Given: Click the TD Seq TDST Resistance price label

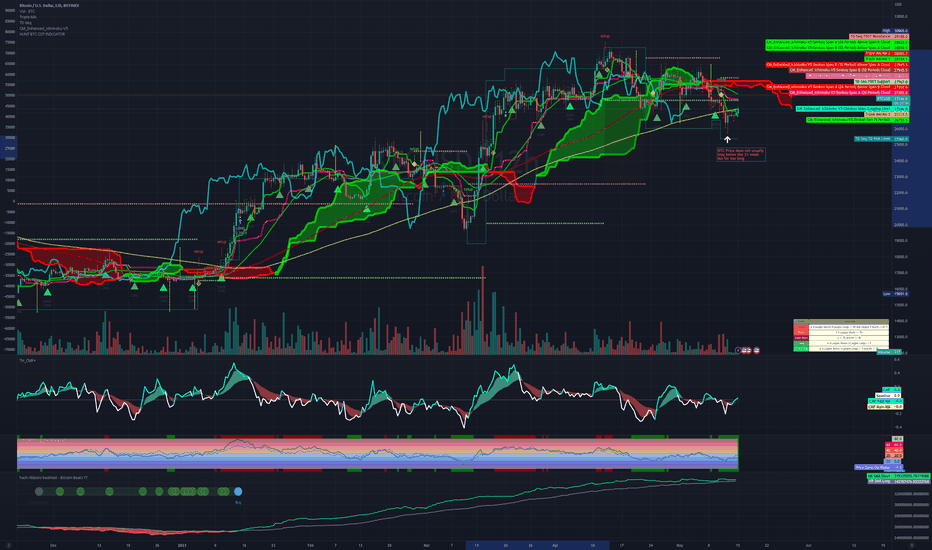Looking at the screenshot, I should click(x=879, y=36).
